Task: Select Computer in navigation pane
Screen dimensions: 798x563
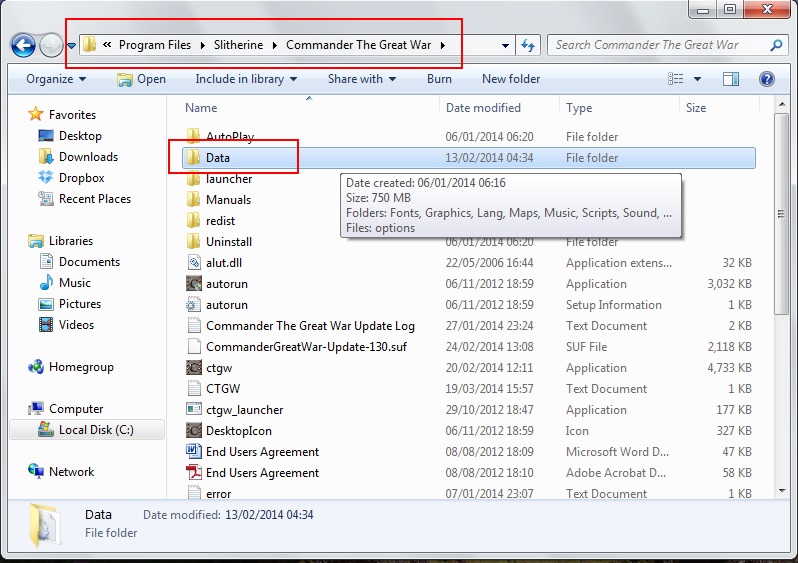Action: [76, 408]
